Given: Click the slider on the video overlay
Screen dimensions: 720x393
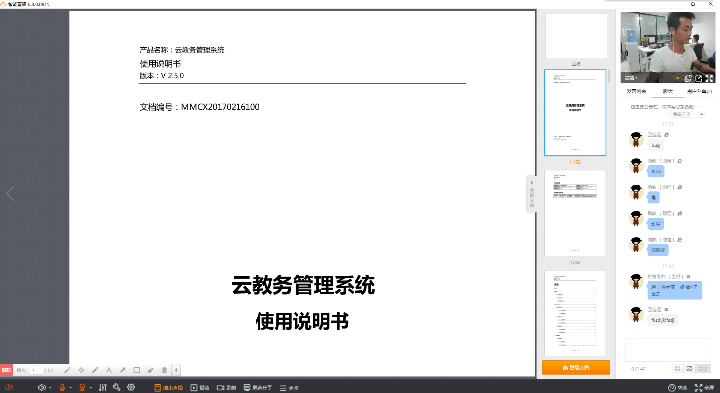Looking at the screenshot, I should click(677, 78).
